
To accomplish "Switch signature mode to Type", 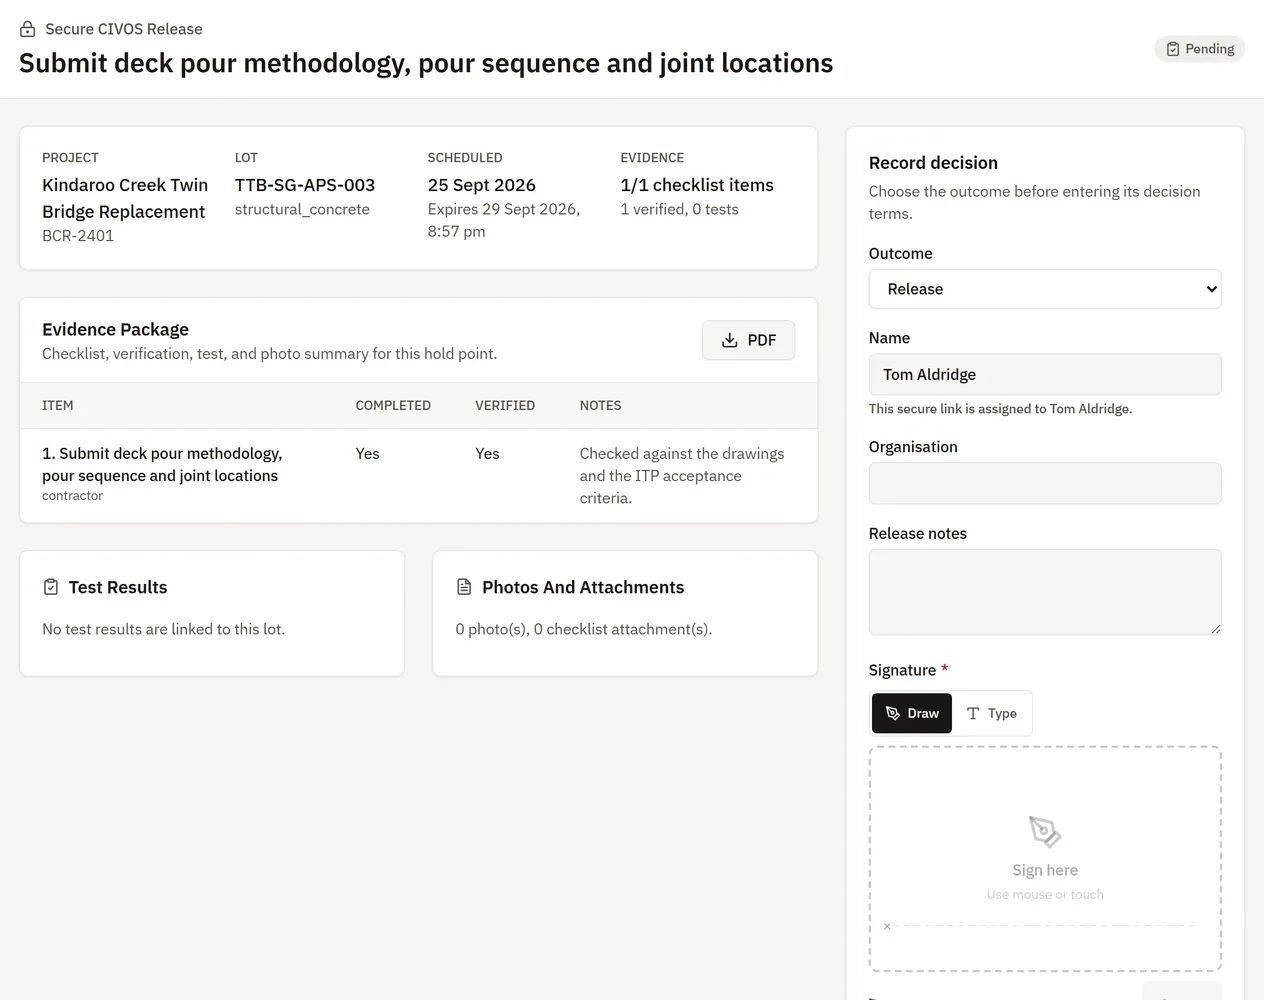I will pyautogui.click(x=991, y=713).
